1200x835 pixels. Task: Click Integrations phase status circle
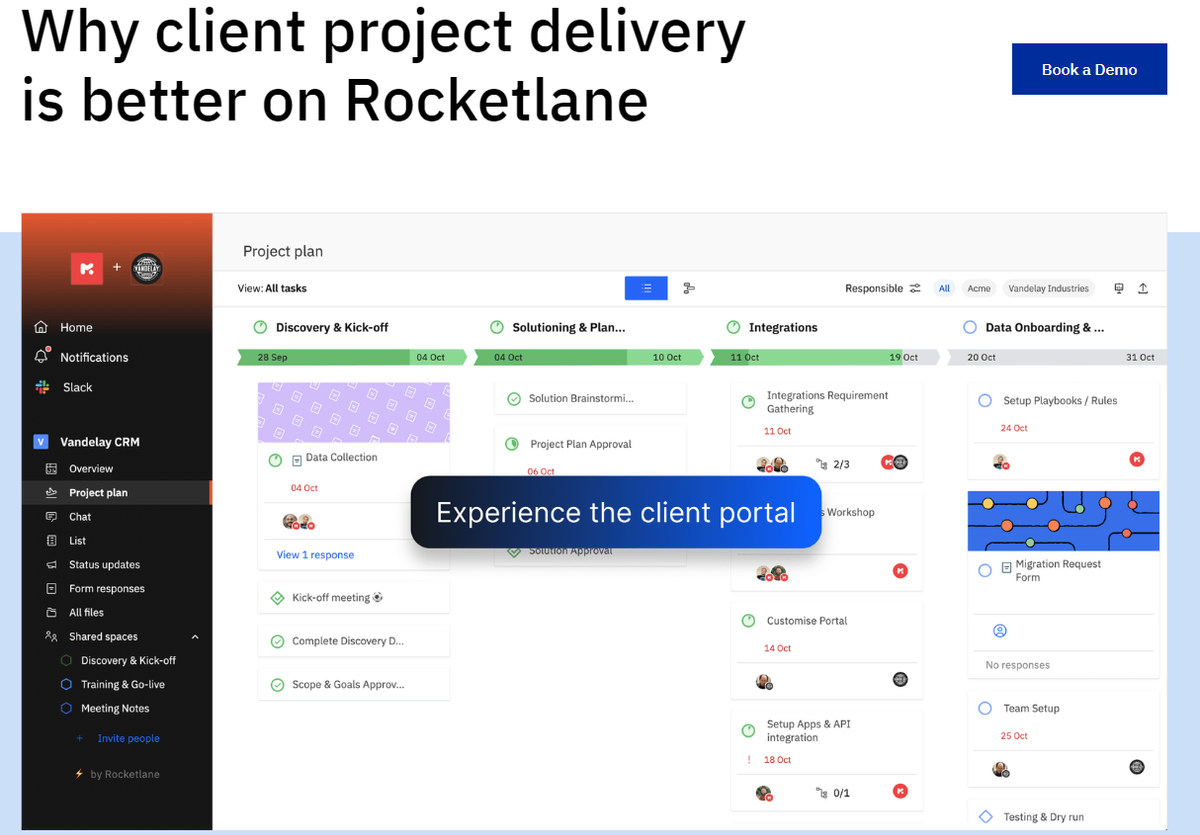pos(734,327)
